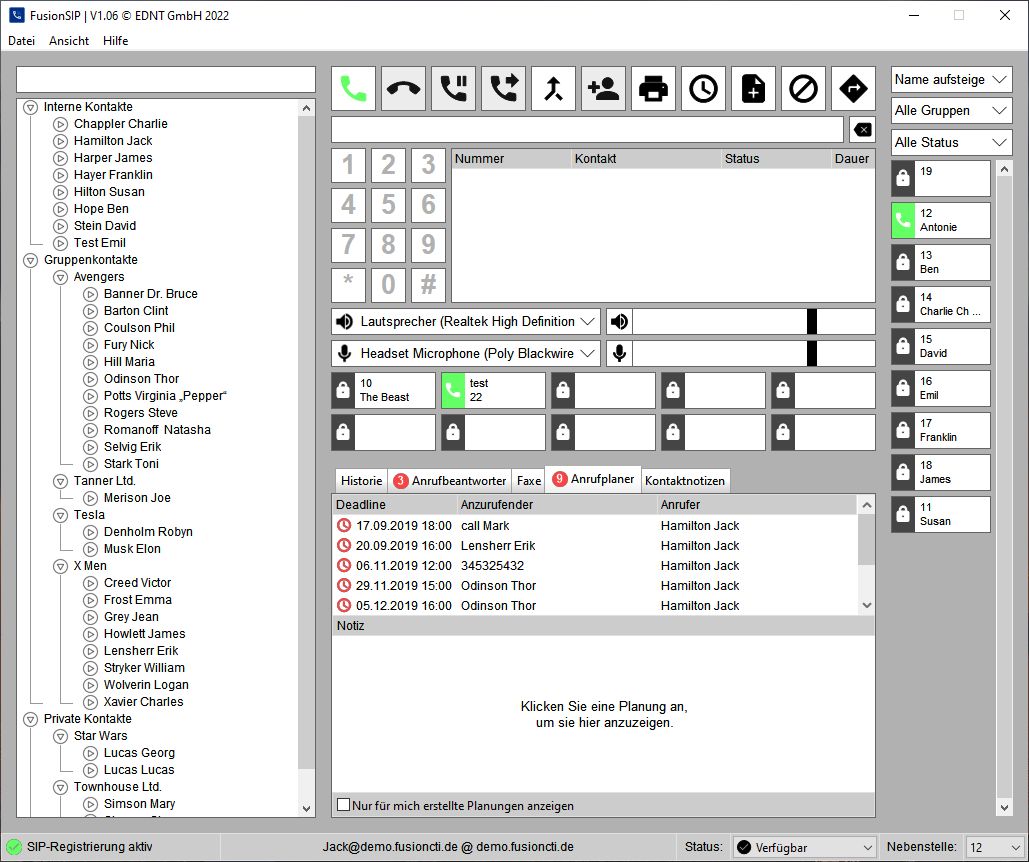This screenshot has height=862, width=1029.
Task: Click the printer icon
Action: [x=653, y=89]
